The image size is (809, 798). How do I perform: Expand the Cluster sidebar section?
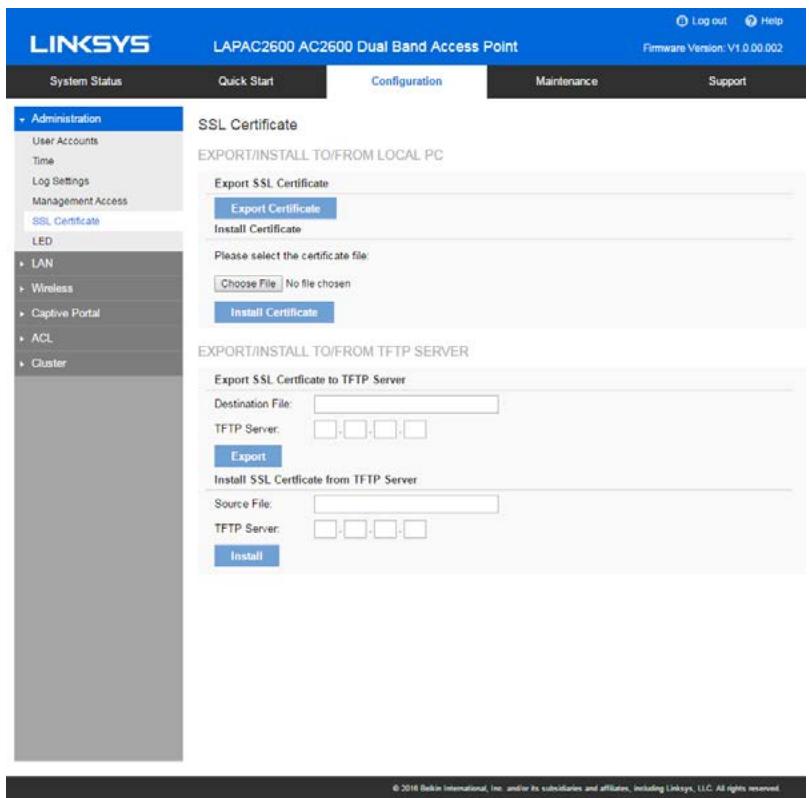coord(98,363)
